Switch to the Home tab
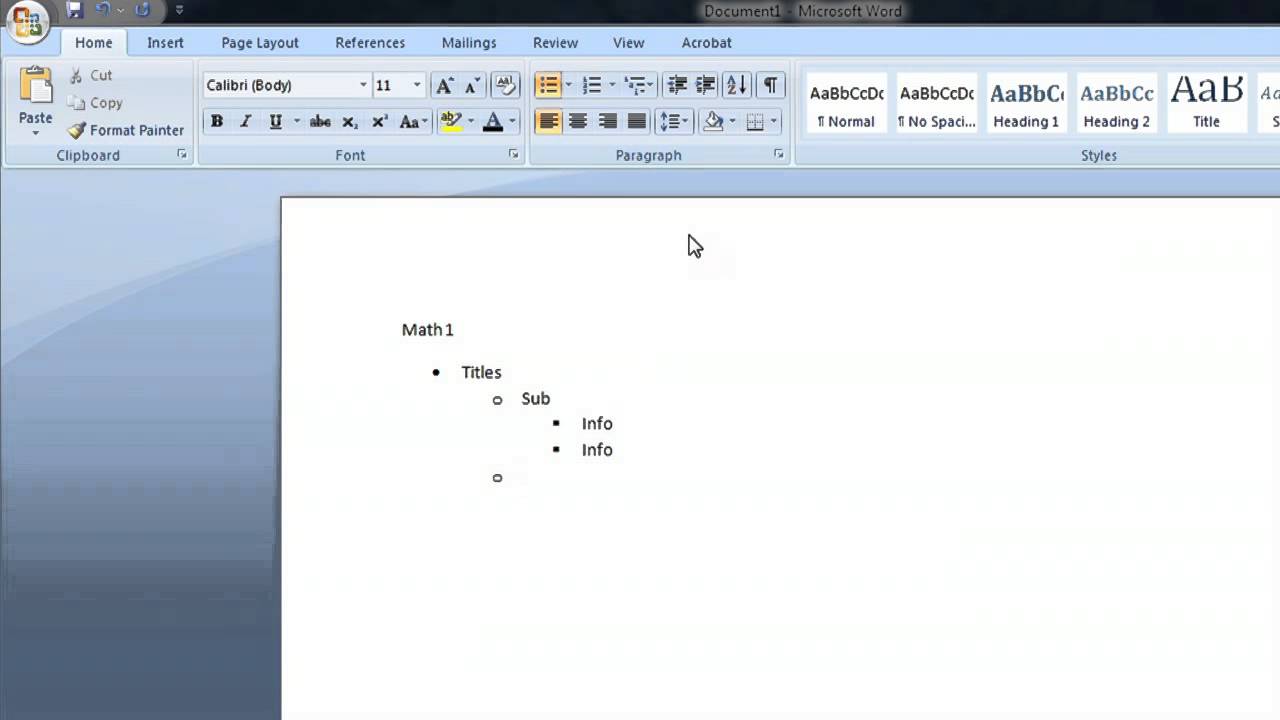 [x=93, y=43]
